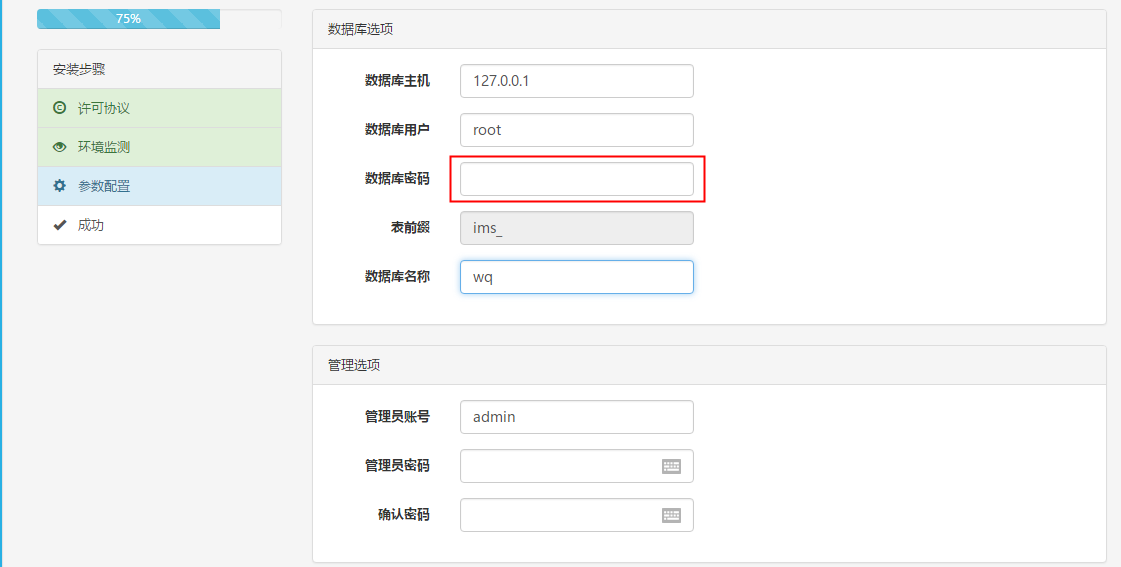Click the 管理员账号 field containing admin
1121x567 pixels.
click(x=576, y=417)
